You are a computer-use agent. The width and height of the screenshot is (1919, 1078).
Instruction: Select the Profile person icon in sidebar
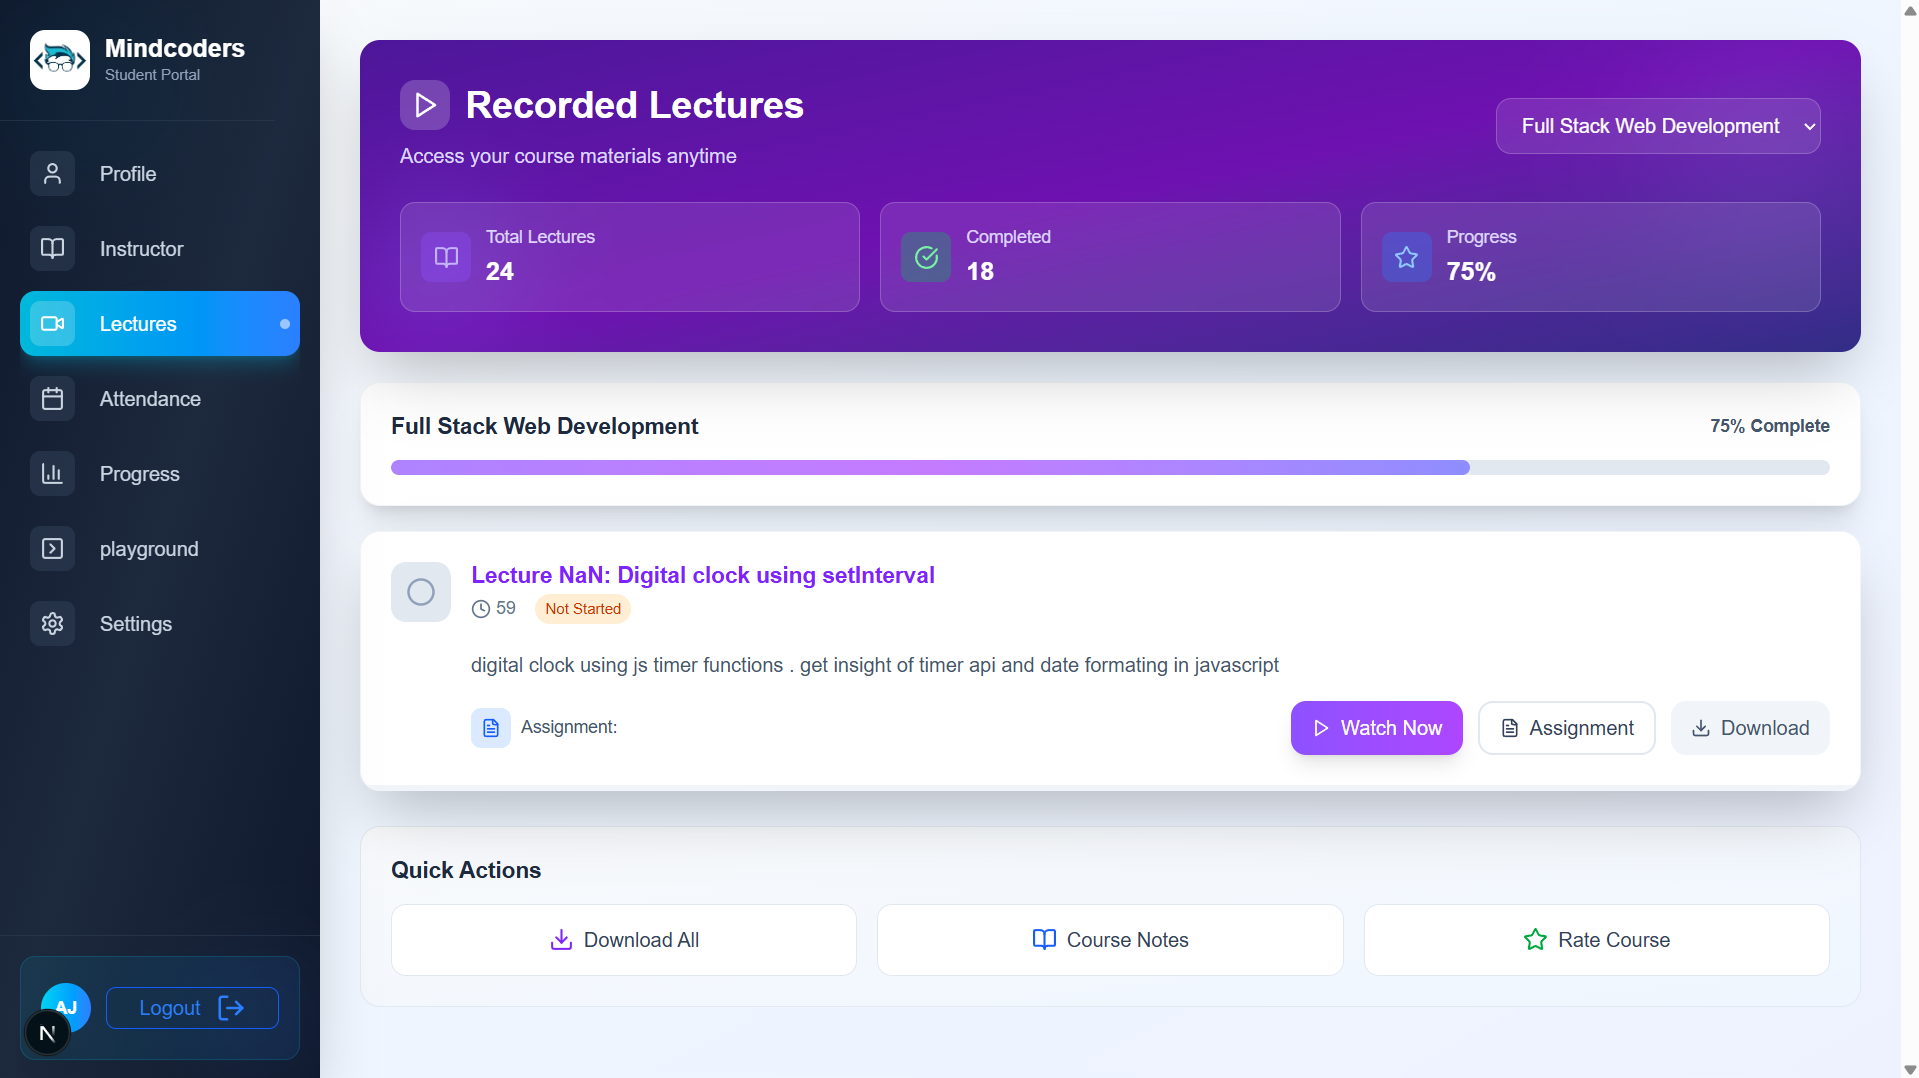(x=51, y=173)
